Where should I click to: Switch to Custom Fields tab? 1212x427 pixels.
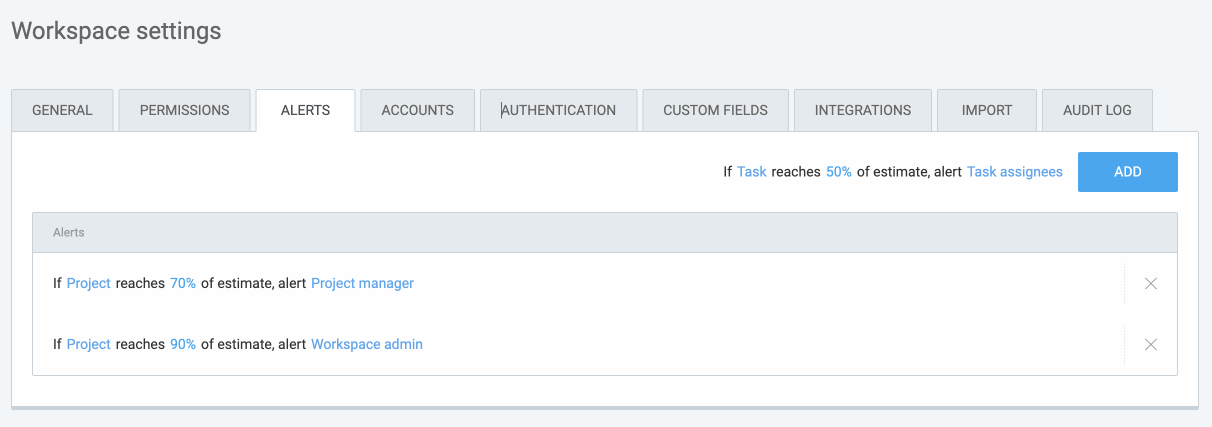[715, 110]
